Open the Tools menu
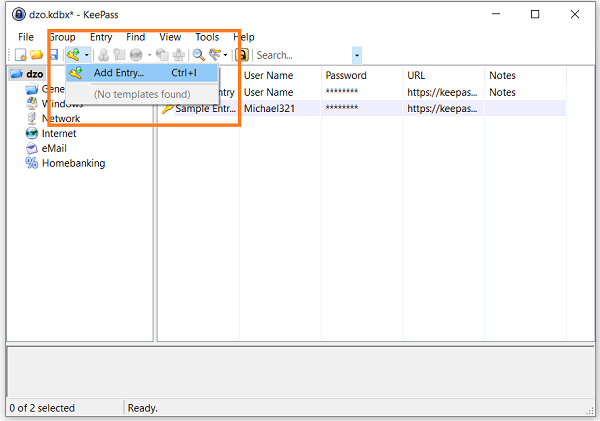This screenshot has width=600, height=421. click(x=207, y=37)
